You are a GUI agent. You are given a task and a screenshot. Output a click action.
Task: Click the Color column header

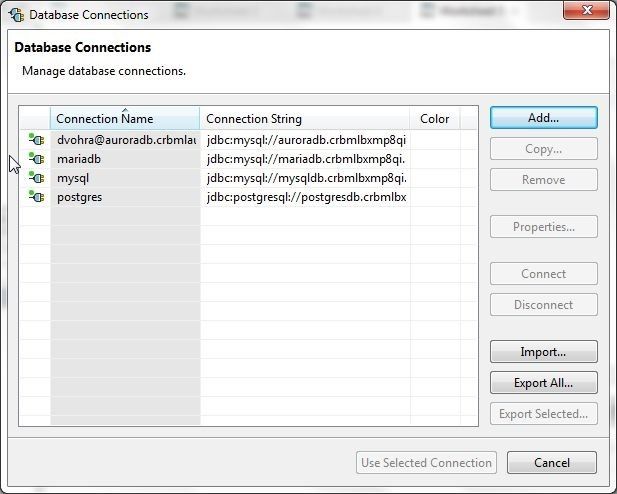point(434,118)
